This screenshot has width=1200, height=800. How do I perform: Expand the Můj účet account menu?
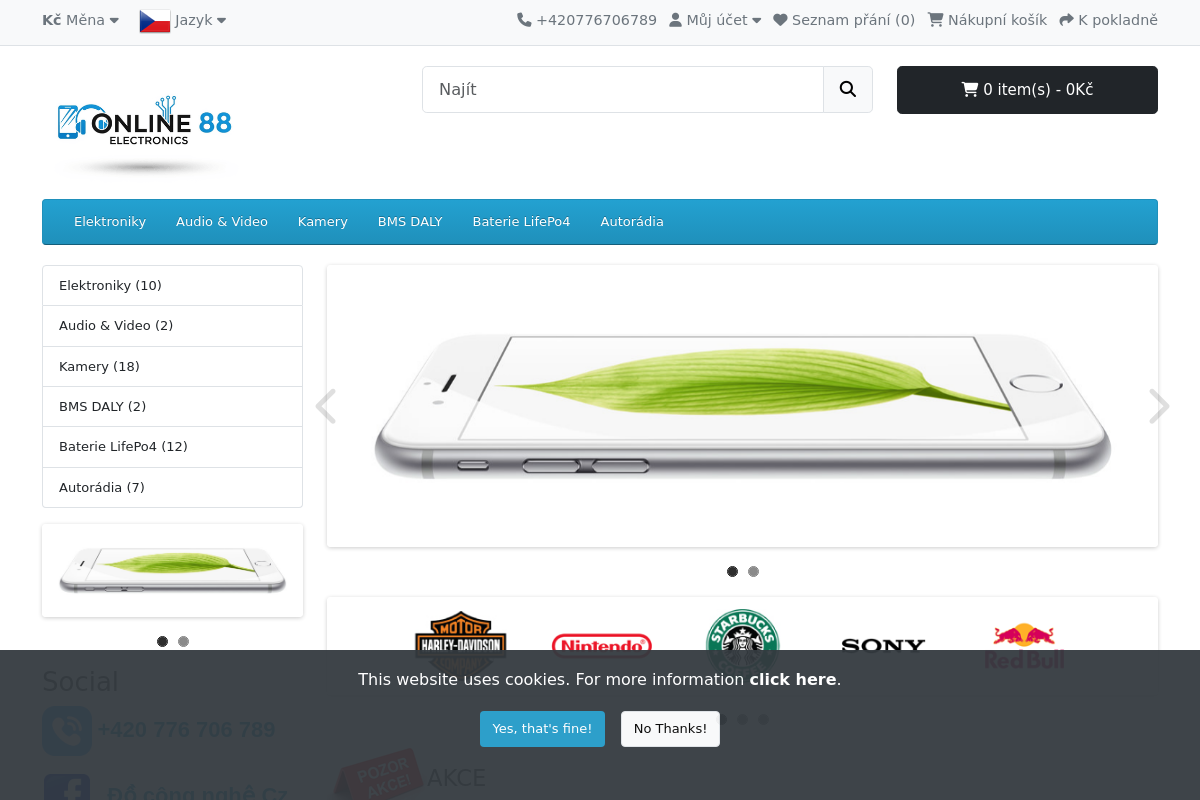[715, 20]
